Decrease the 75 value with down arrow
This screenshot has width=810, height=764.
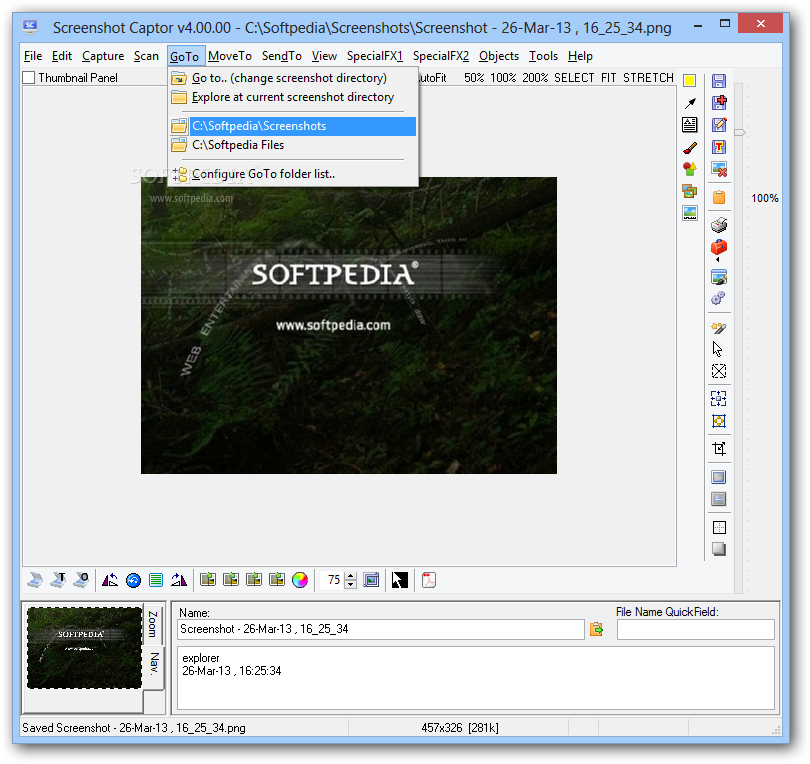pos(351,584)
